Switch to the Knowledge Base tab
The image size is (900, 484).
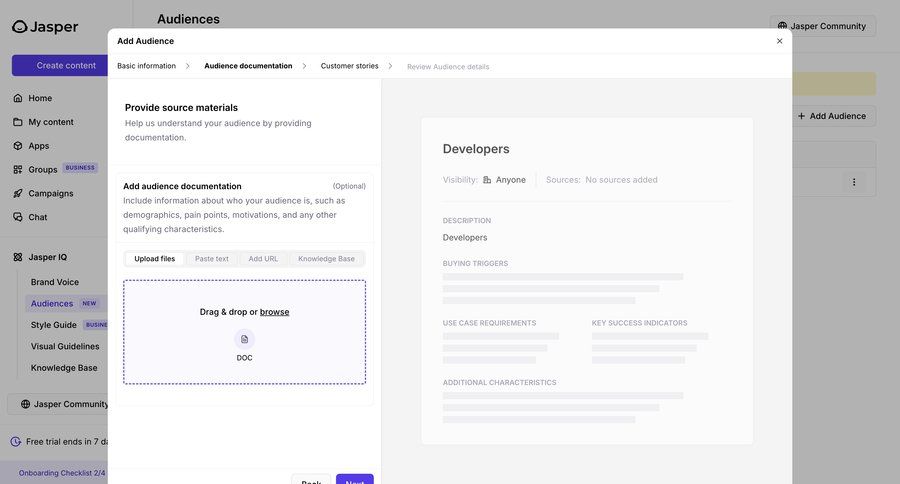pyautogui.click(x=326, y=259)
